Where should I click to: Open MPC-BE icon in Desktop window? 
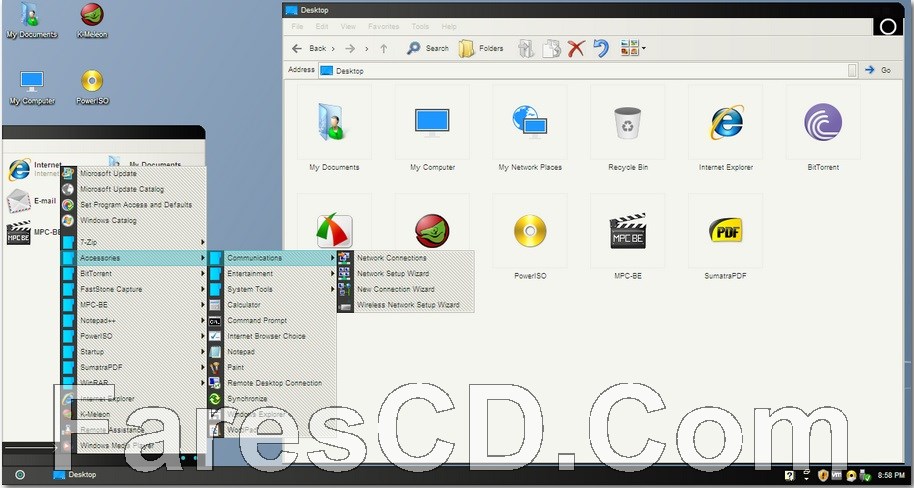pyautogui.click(x=628, y=231)
